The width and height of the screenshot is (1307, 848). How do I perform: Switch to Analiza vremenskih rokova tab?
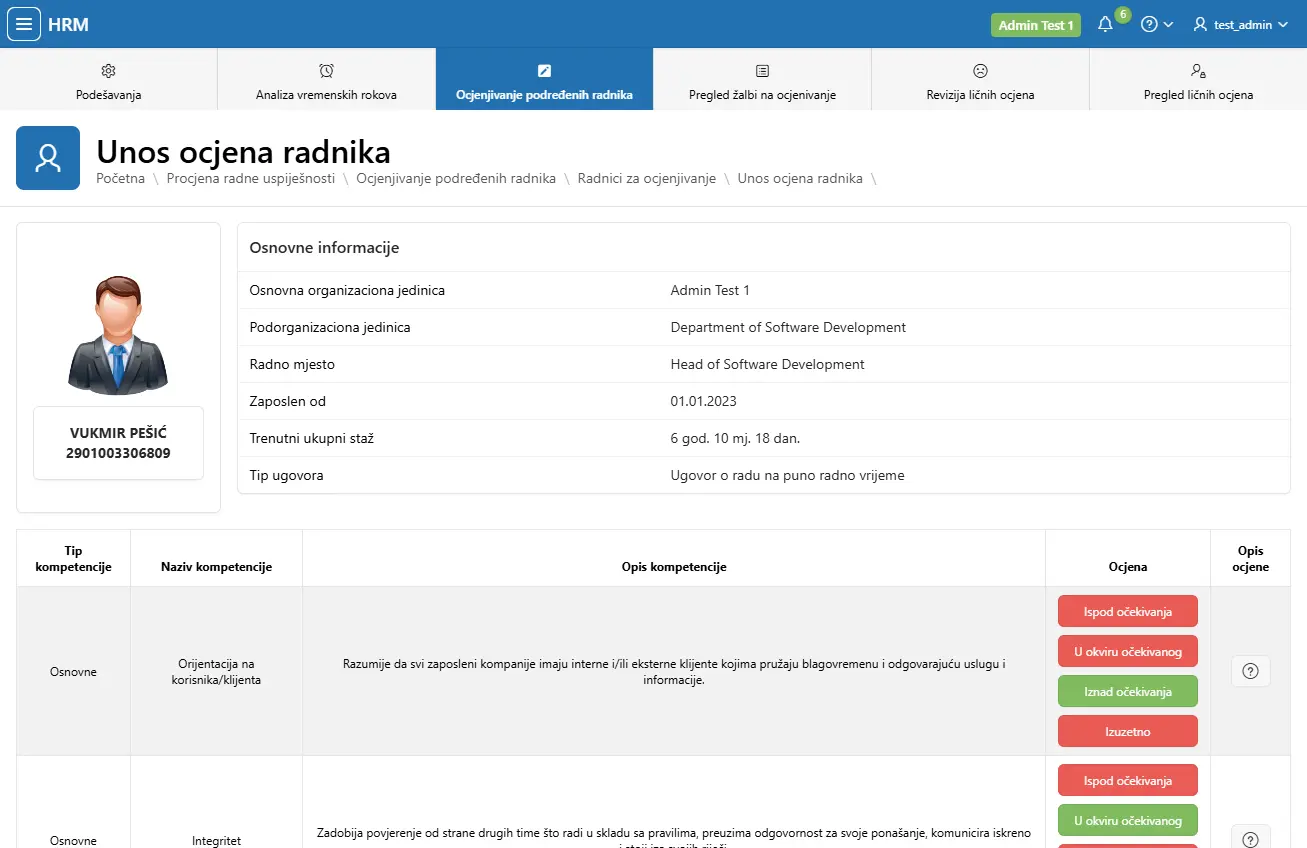(x=326, y=79)
